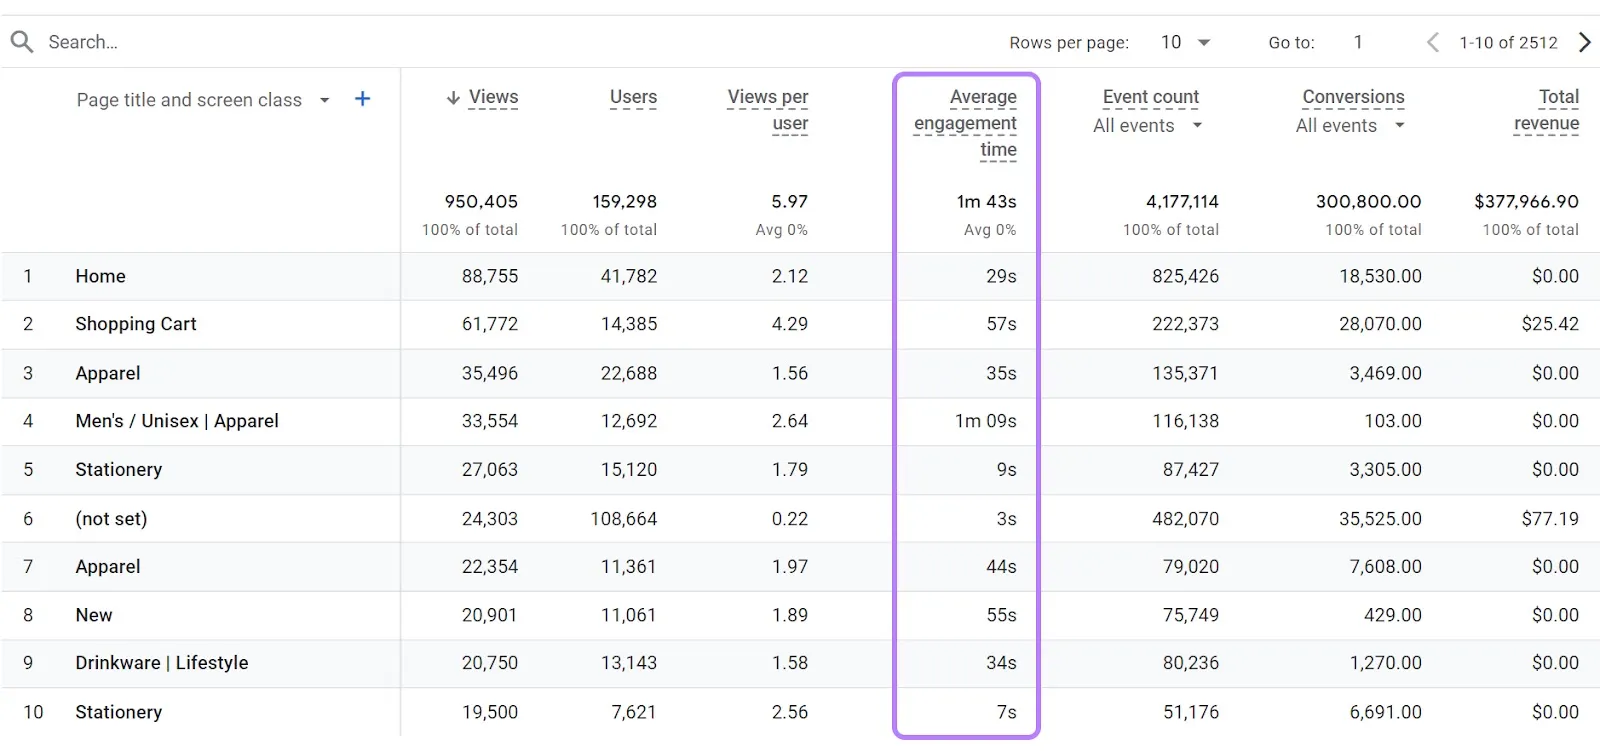Sort by Views per user column

[x=768, y=110]
